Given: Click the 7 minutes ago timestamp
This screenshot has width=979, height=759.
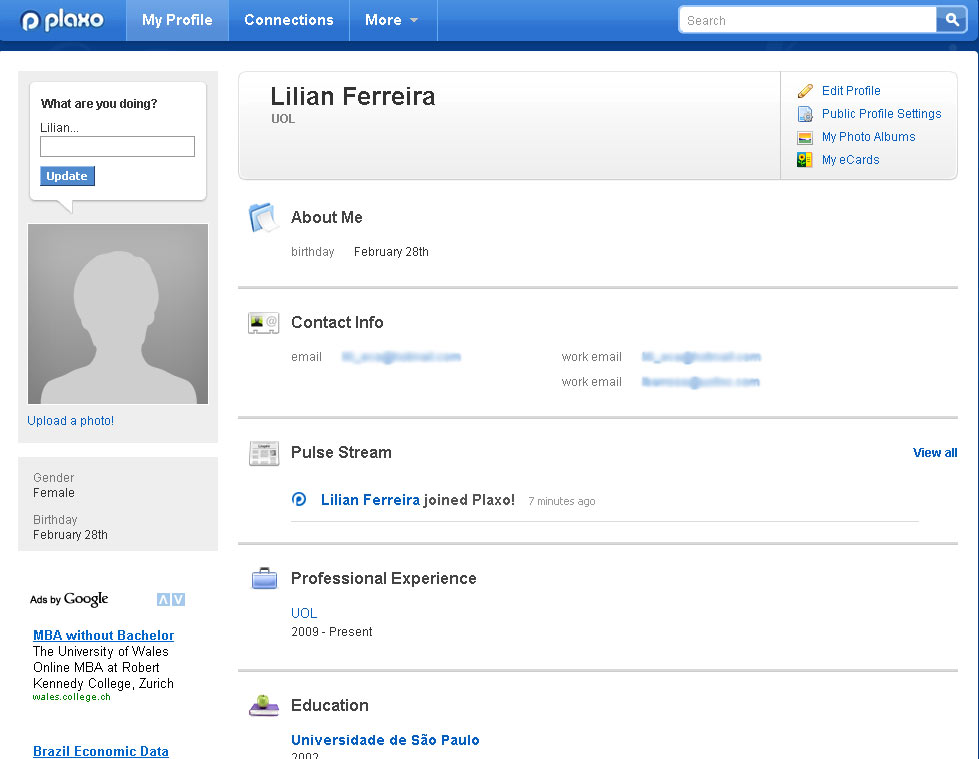Looking at the screenshot, I should pyautogui.click(x=562, y=501).
